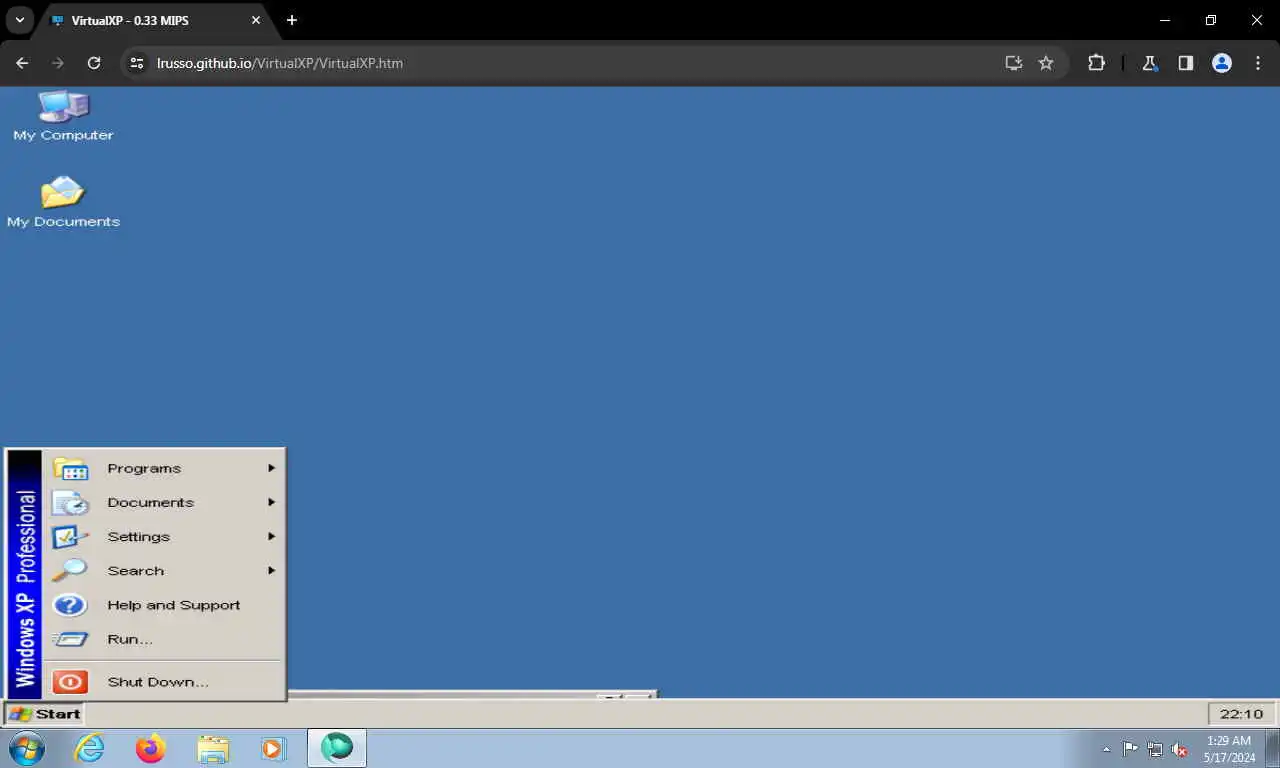Open the My Computer desktop icon
Image resolution: width=1280 pixels, height=768 pixels.
(x=63, y=115)
